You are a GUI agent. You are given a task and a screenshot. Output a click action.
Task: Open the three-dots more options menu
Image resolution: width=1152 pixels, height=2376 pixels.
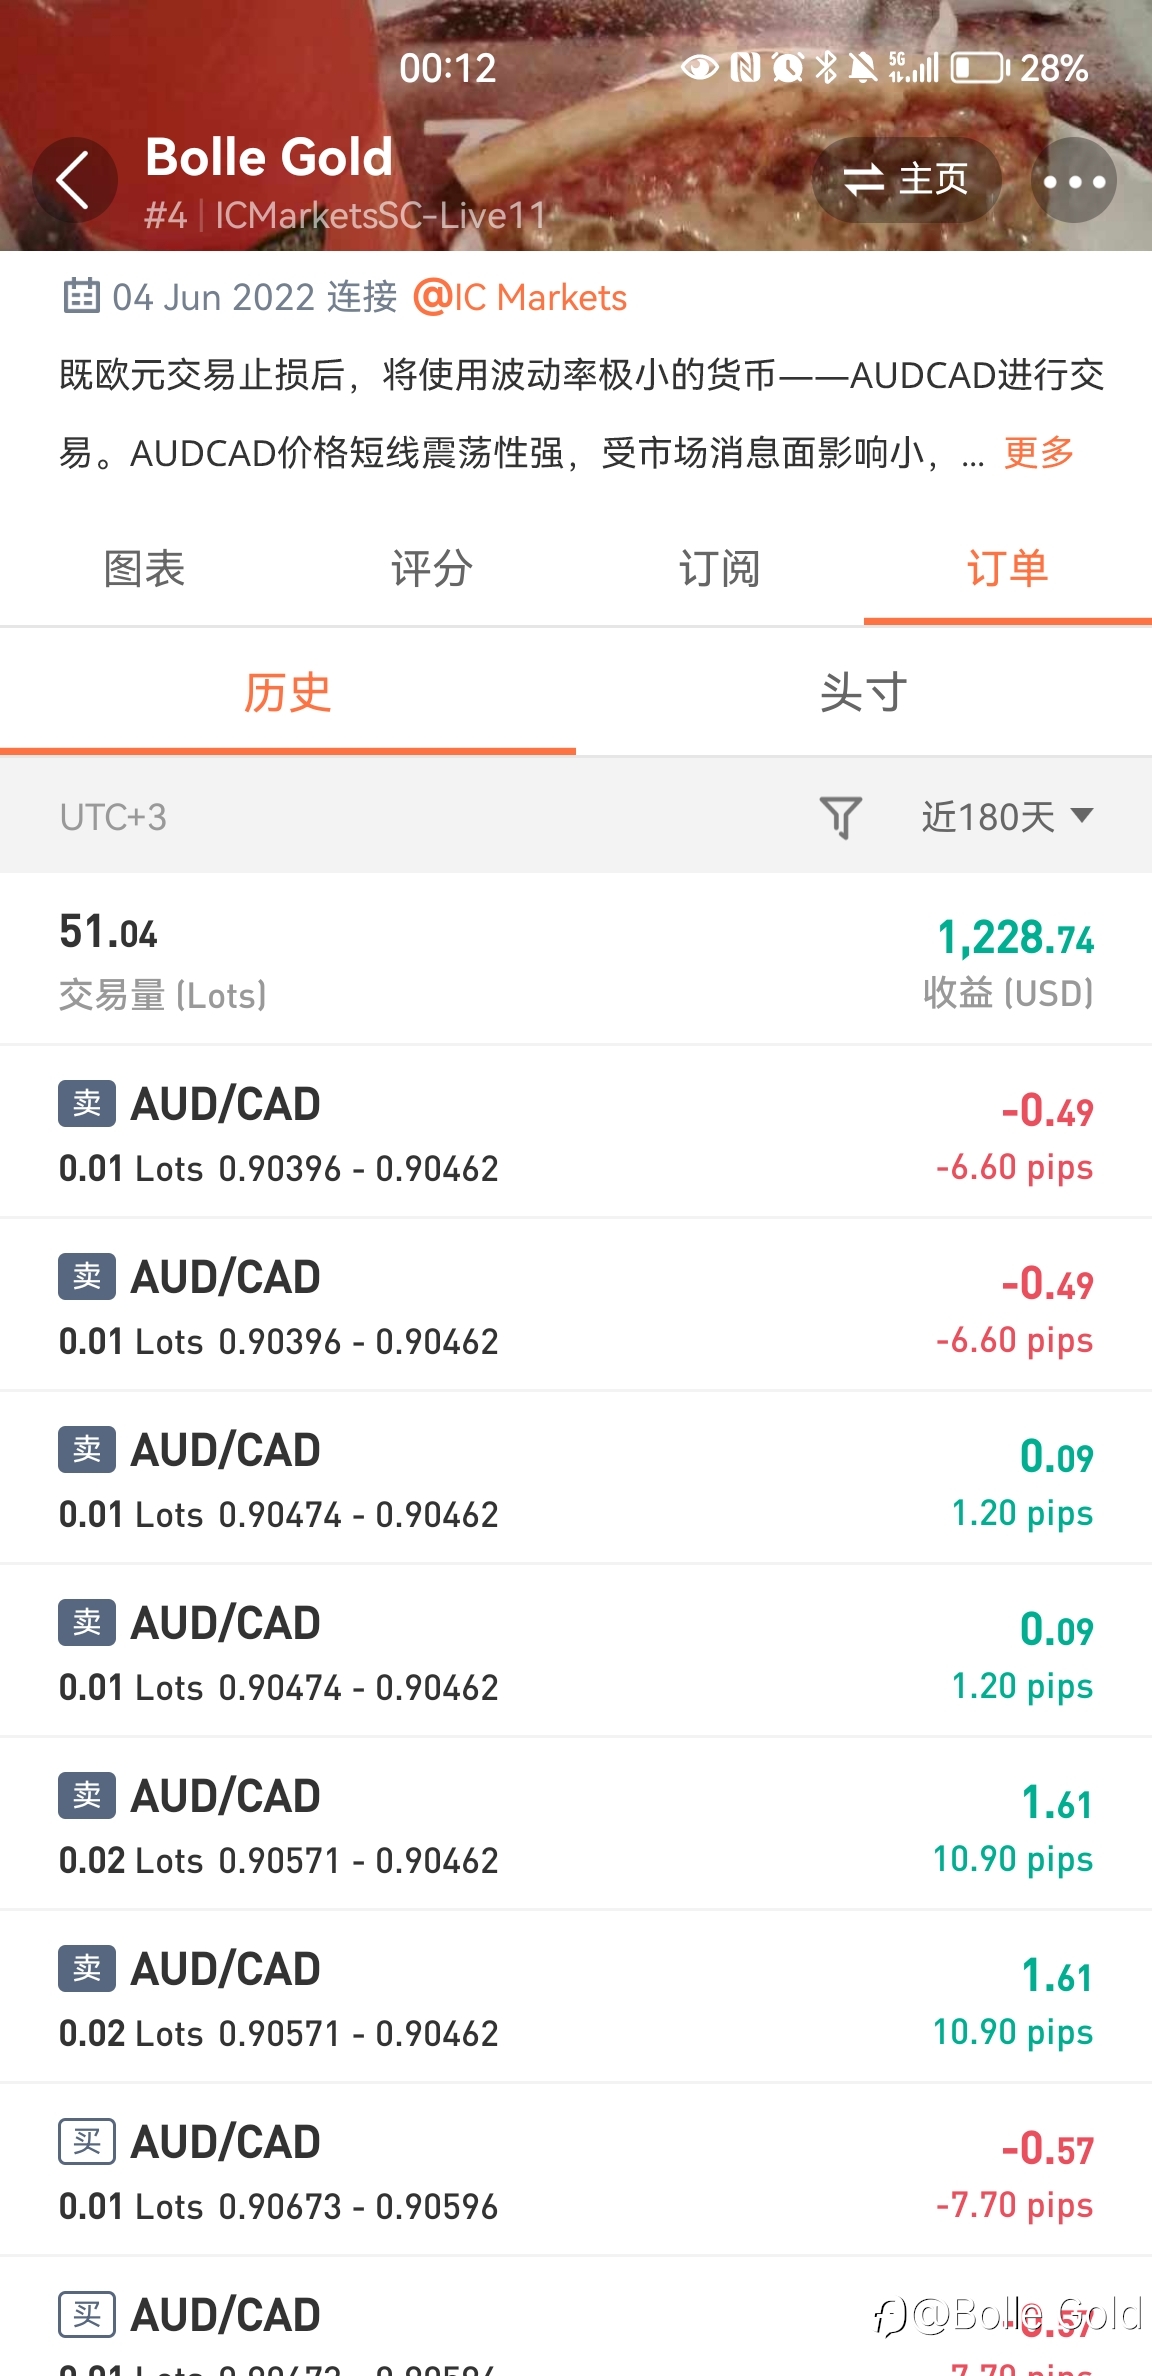point(1074,181)
